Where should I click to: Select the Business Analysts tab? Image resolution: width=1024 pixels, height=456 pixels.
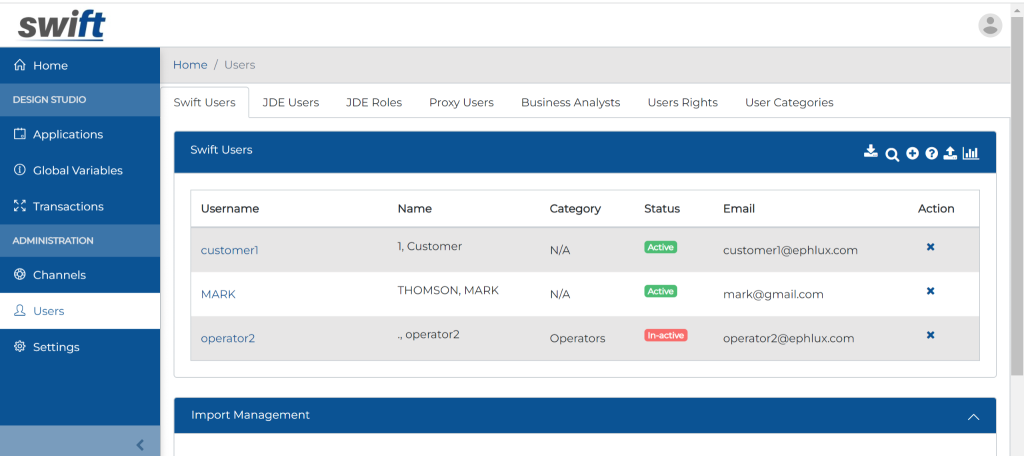[570, 102]
